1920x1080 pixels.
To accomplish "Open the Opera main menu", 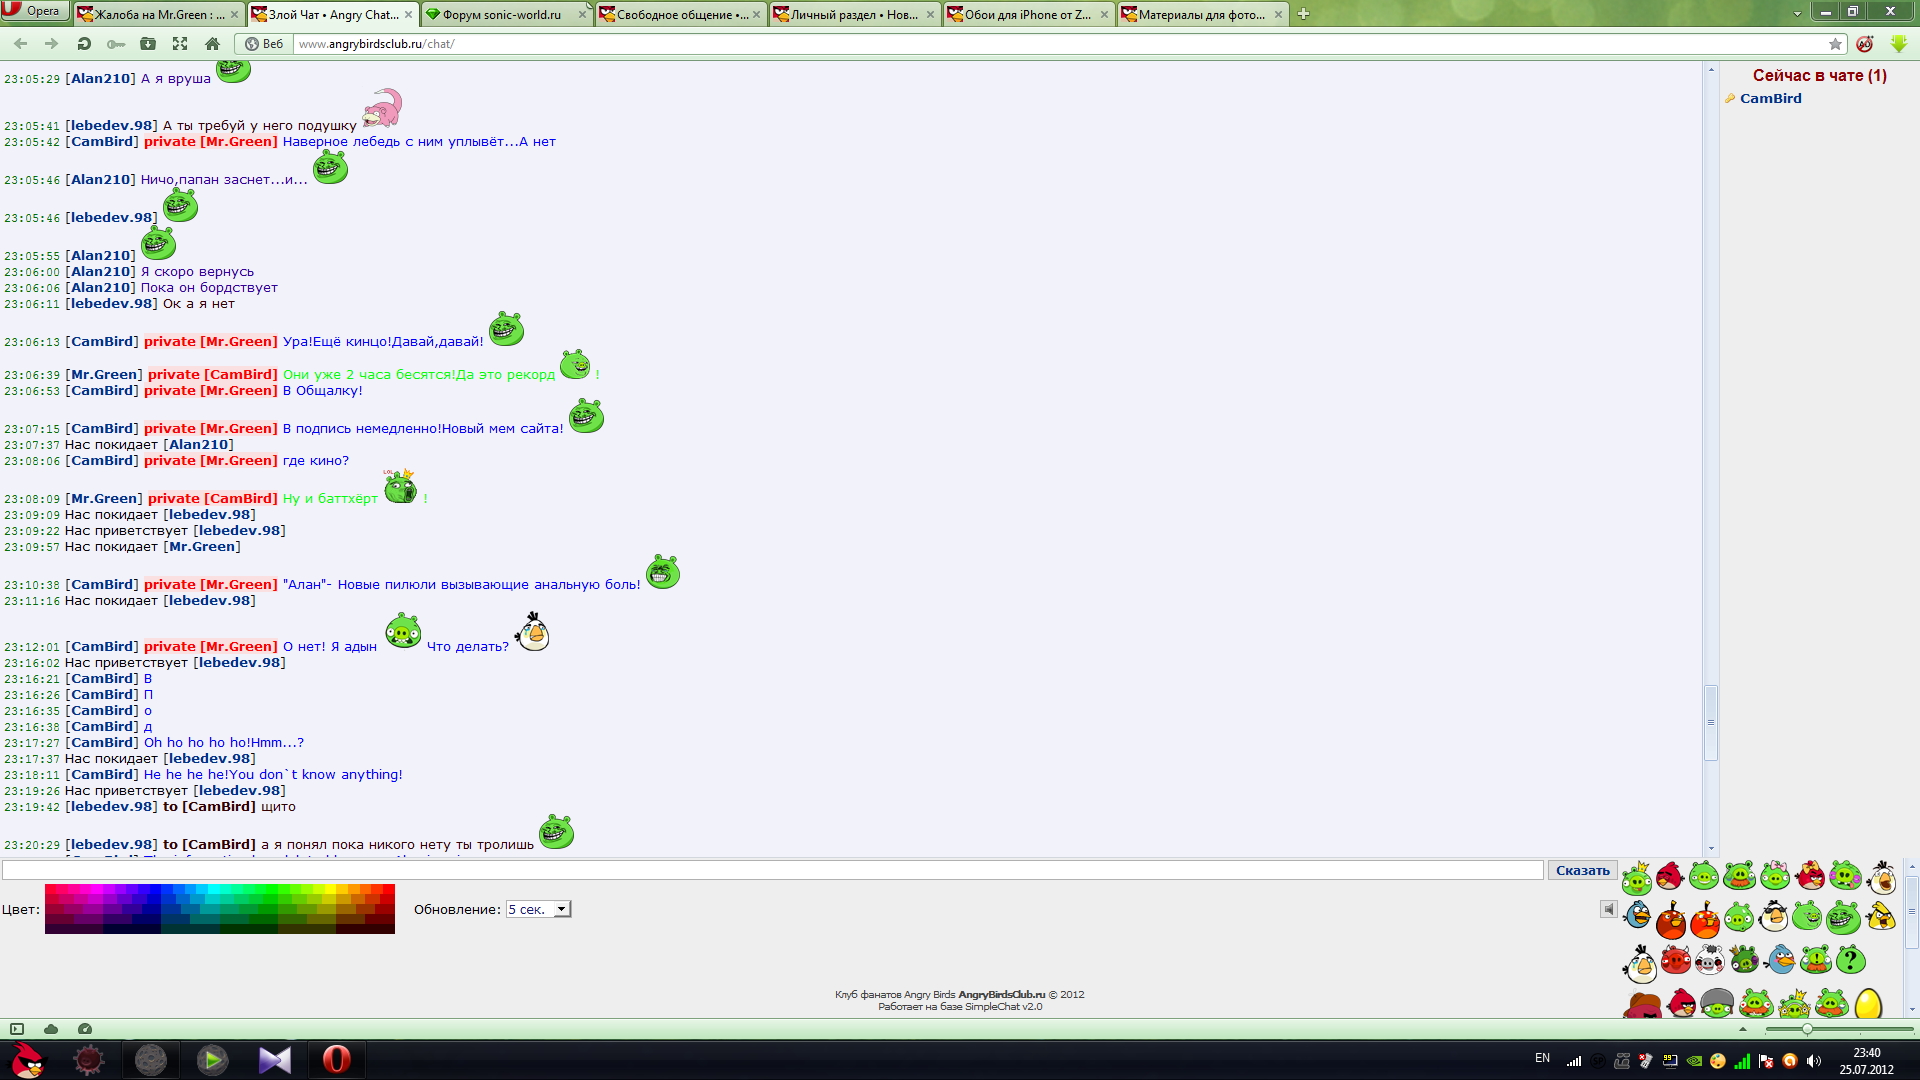I will pyautogui.click(x=35, y=11).
